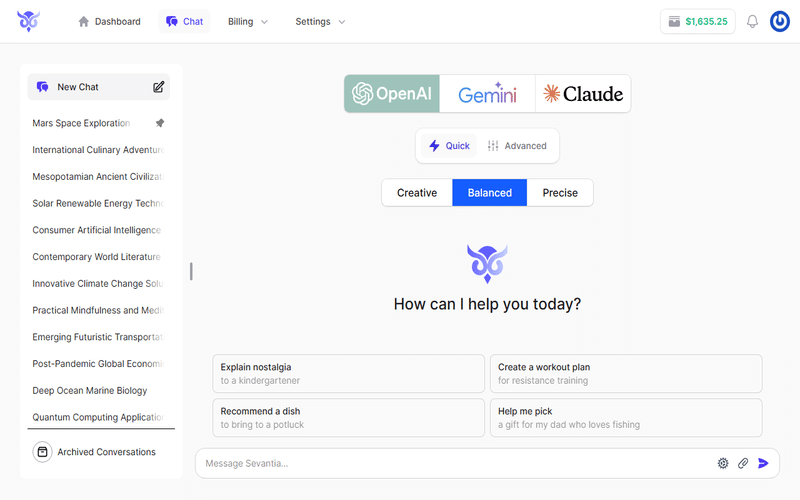
Task: Click the new chat compose icon
Action: (158, 87)
